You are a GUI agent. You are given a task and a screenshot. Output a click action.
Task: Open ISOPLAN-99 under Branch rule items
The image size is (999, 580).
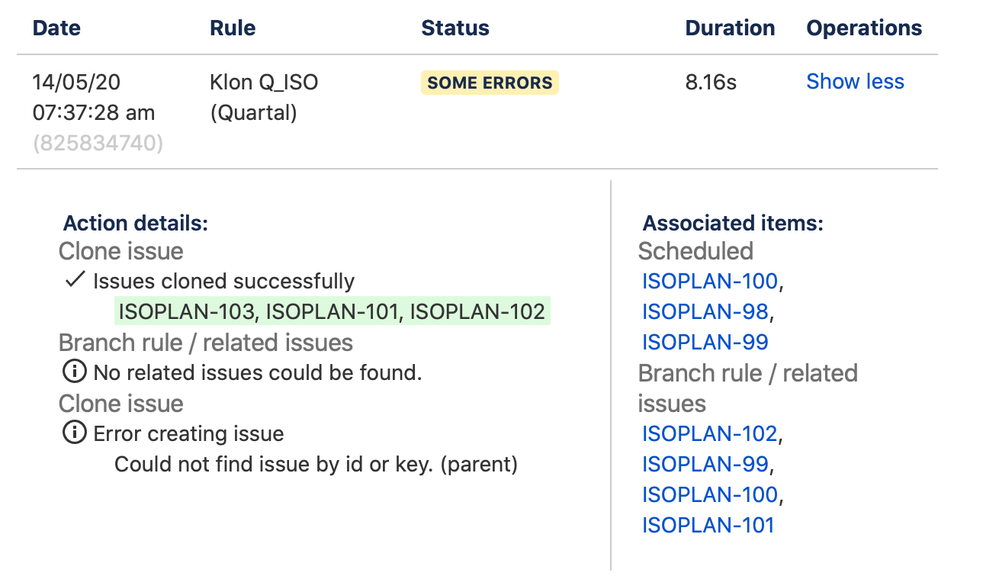pos(705,464)
